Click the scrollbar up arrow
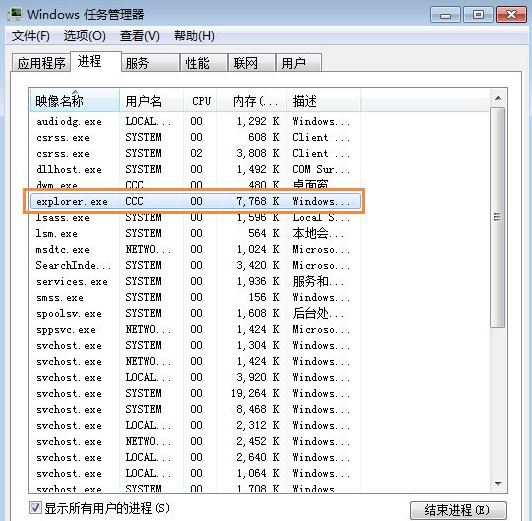The width and height of the screenshot is (532, 521). pos(498,98)
